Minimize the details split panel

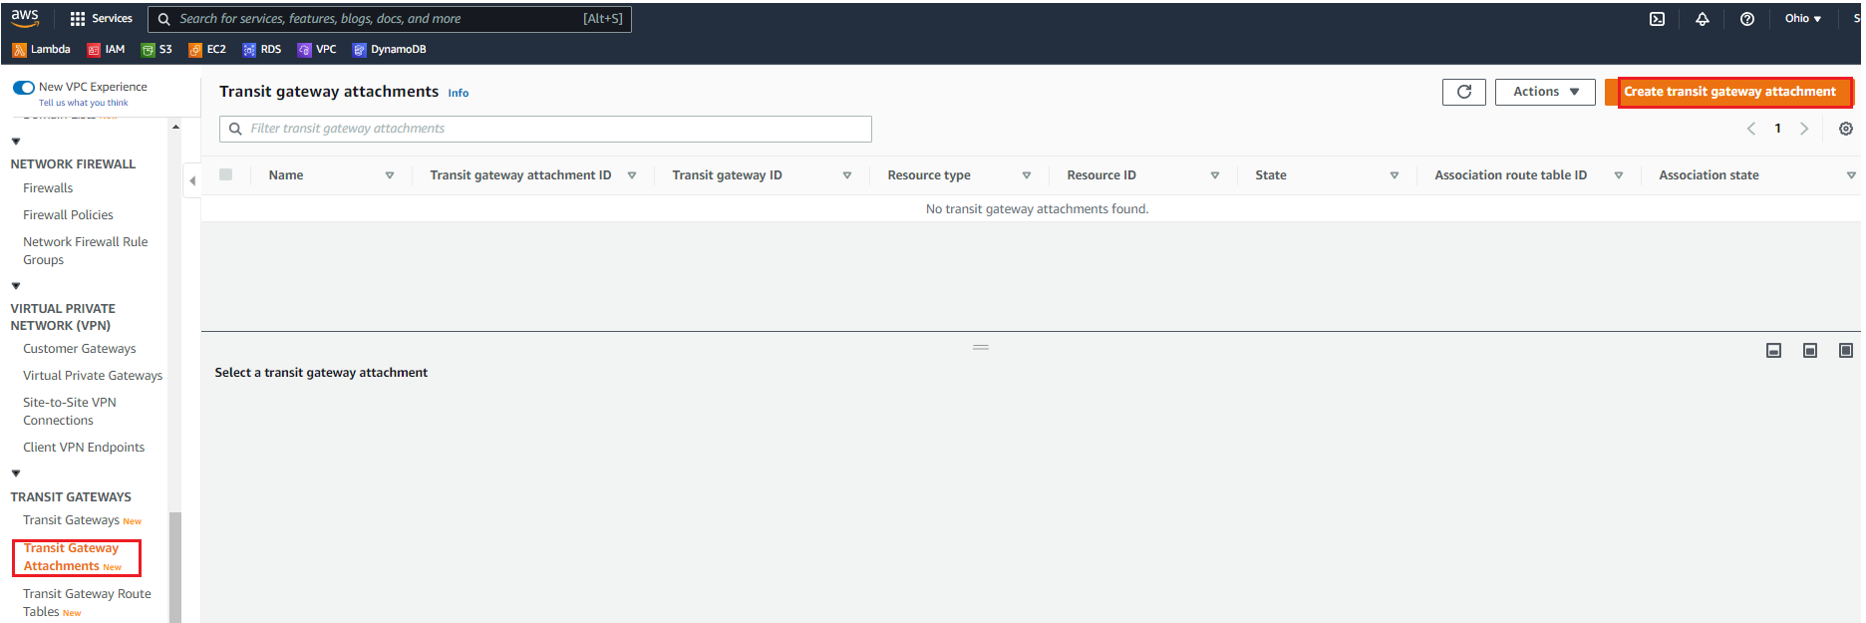1774,350
